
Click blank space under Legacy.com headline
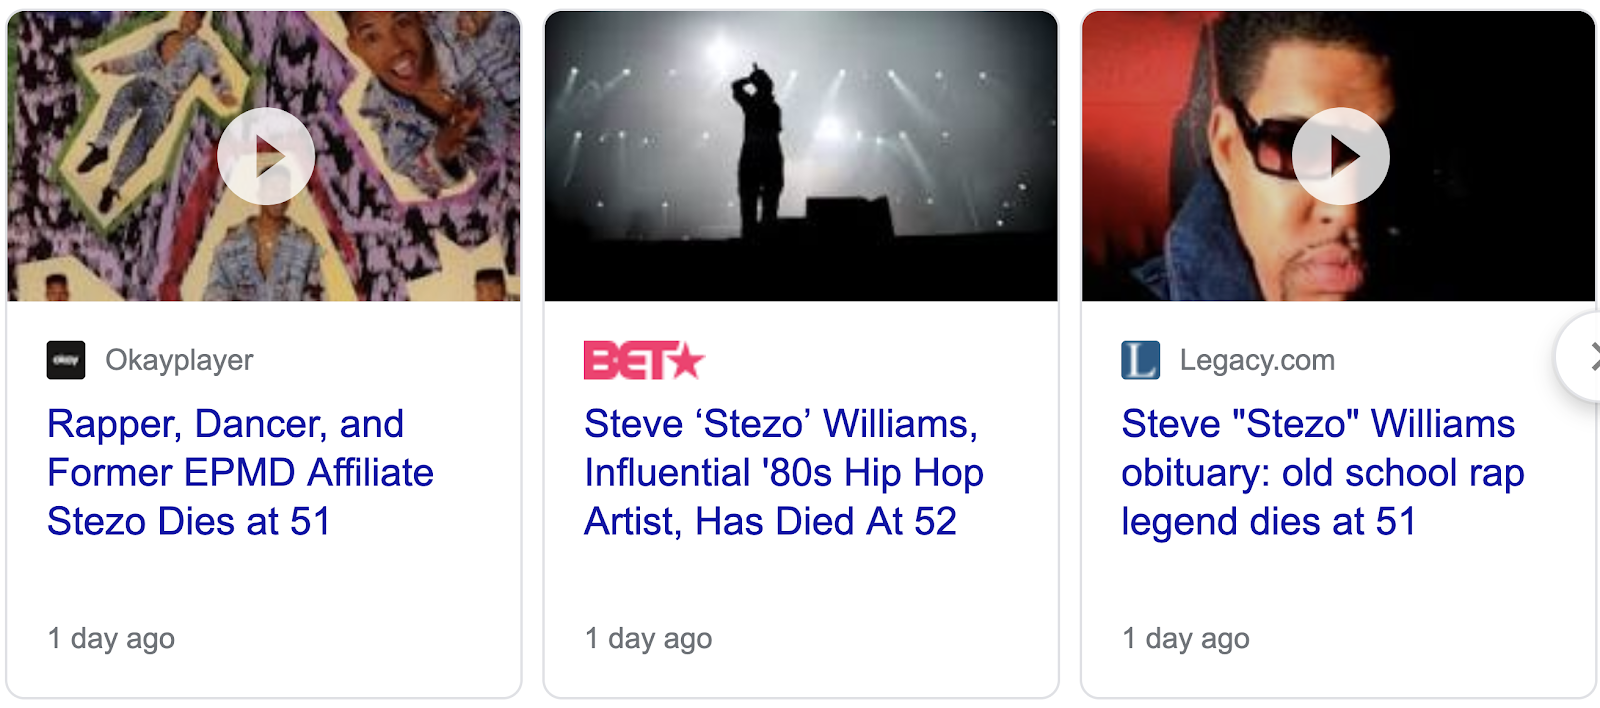point(1338,580)
